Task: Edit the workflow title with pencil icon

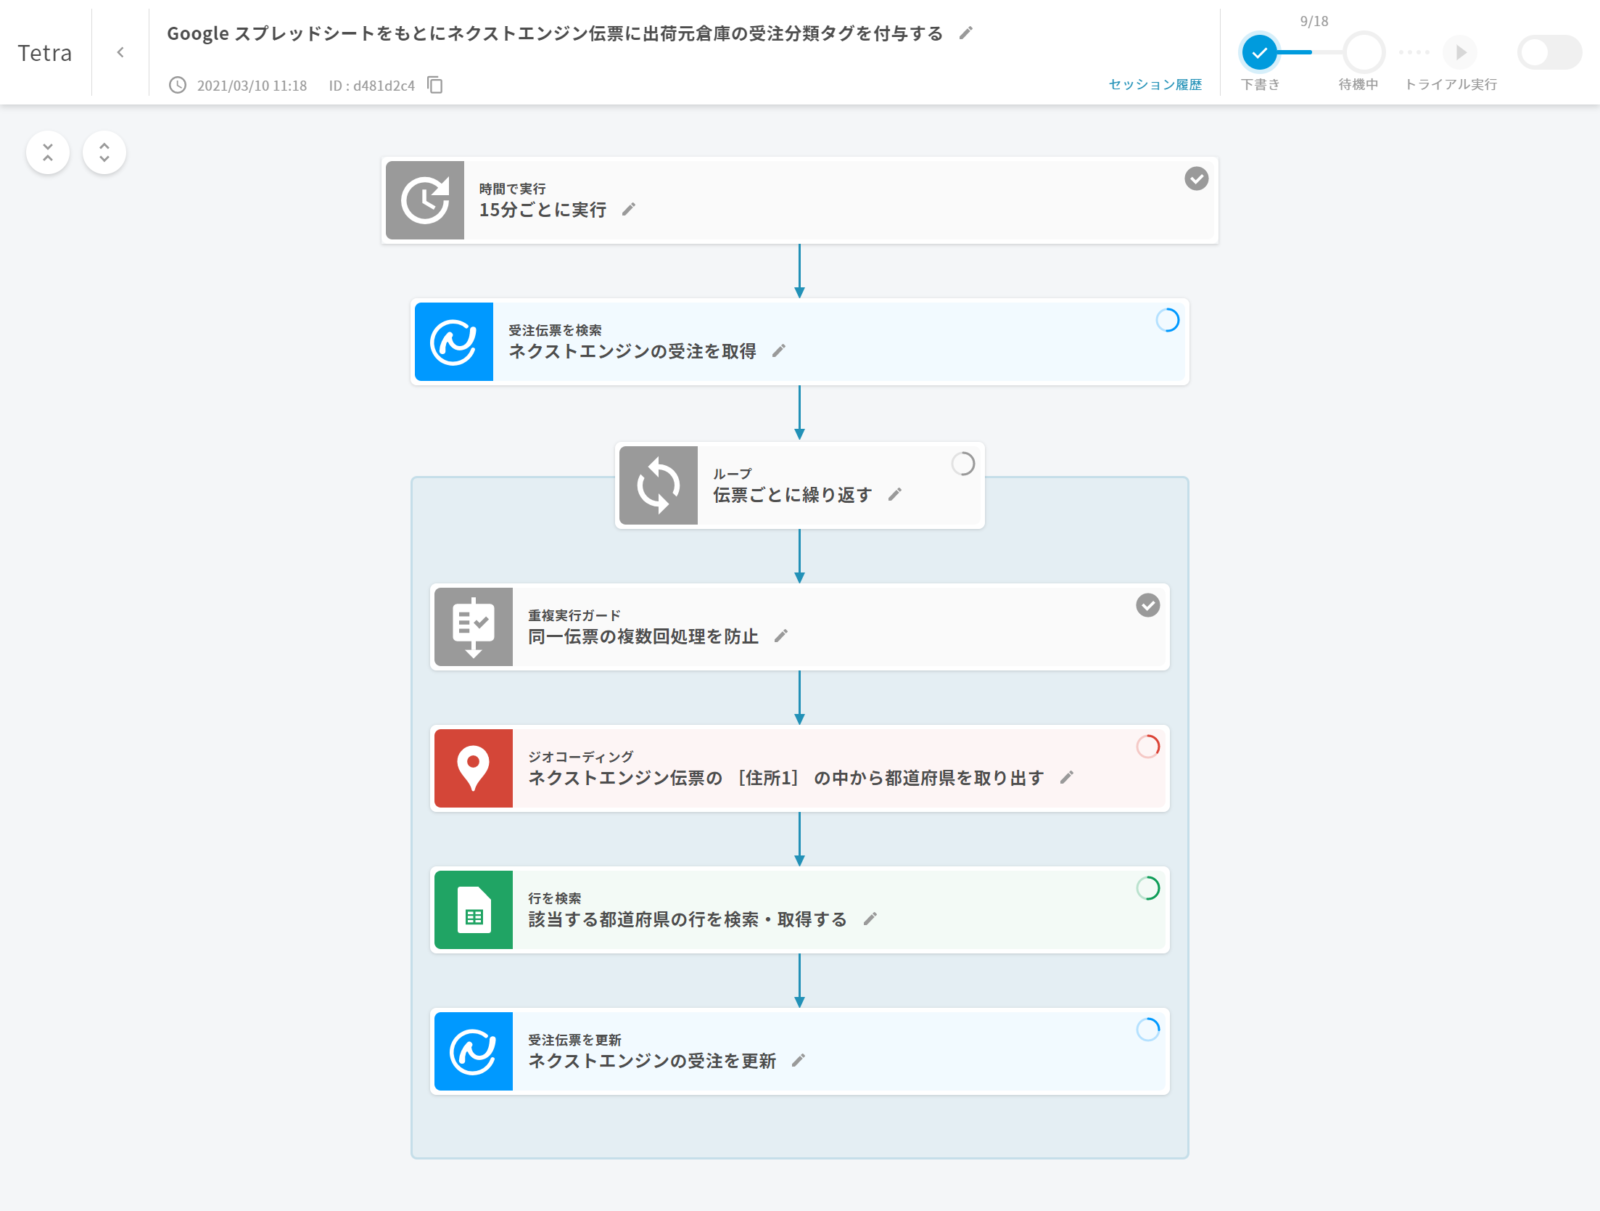Action: click(966, 33)
